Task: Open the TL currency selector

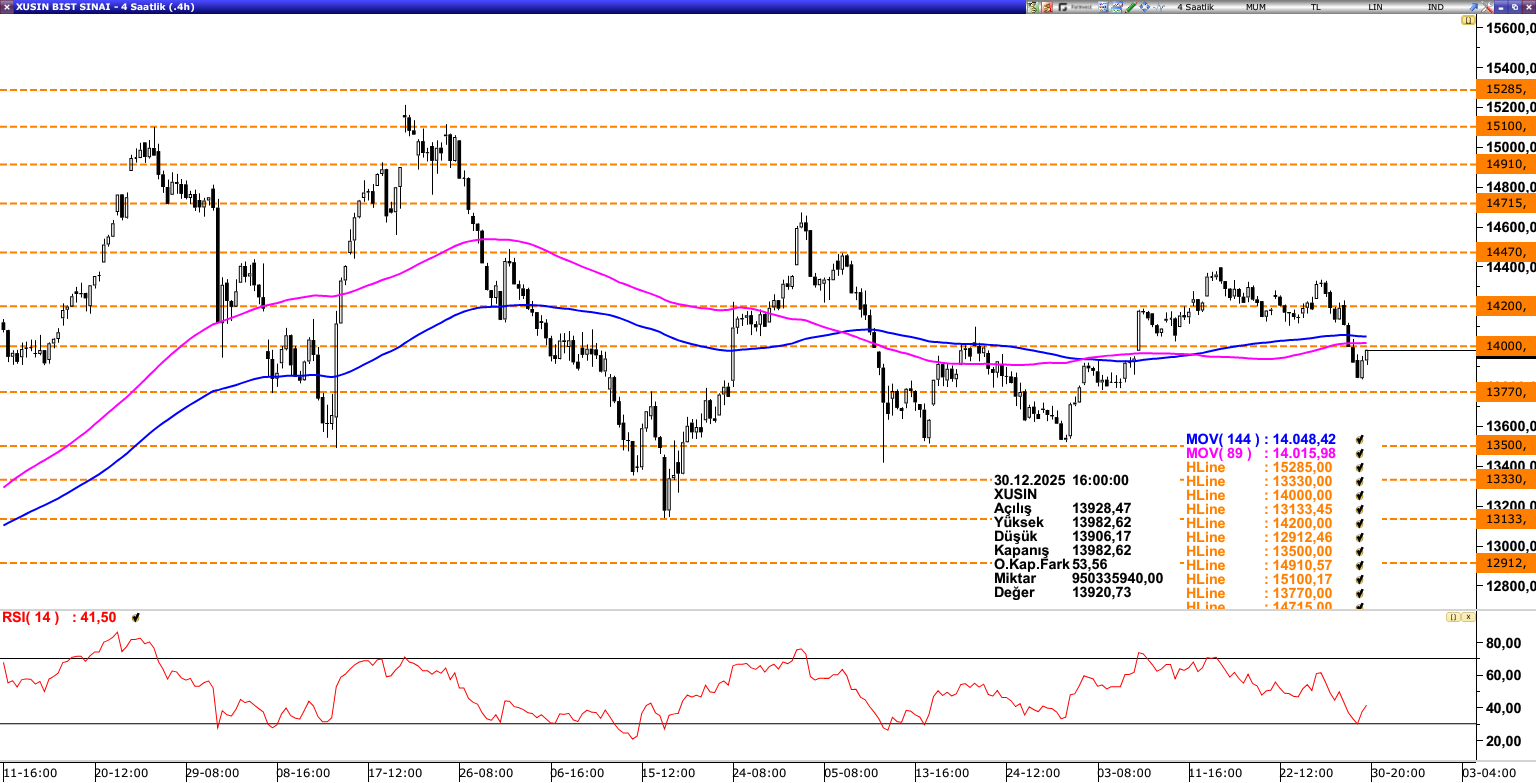Action: tap(1316, 7)
